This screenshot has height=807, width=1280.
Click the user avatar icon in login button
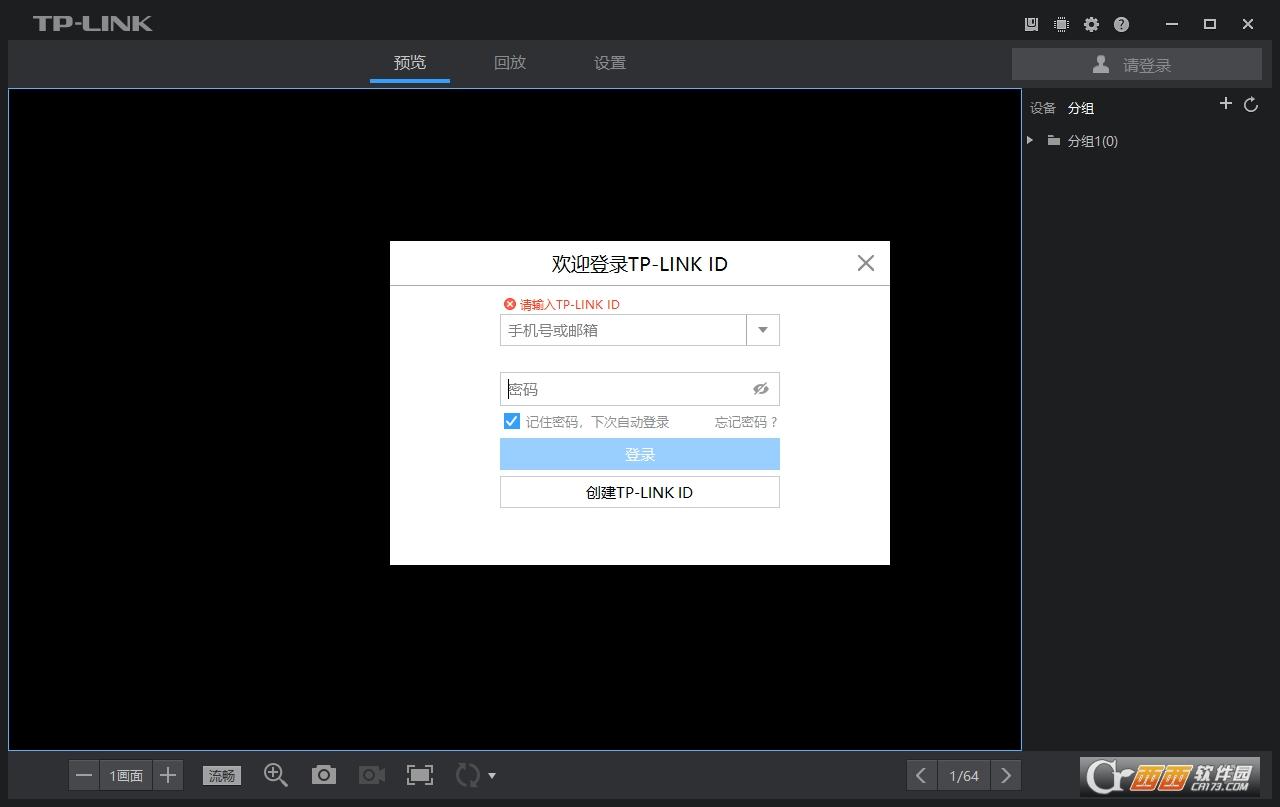tap(1101, 64)
